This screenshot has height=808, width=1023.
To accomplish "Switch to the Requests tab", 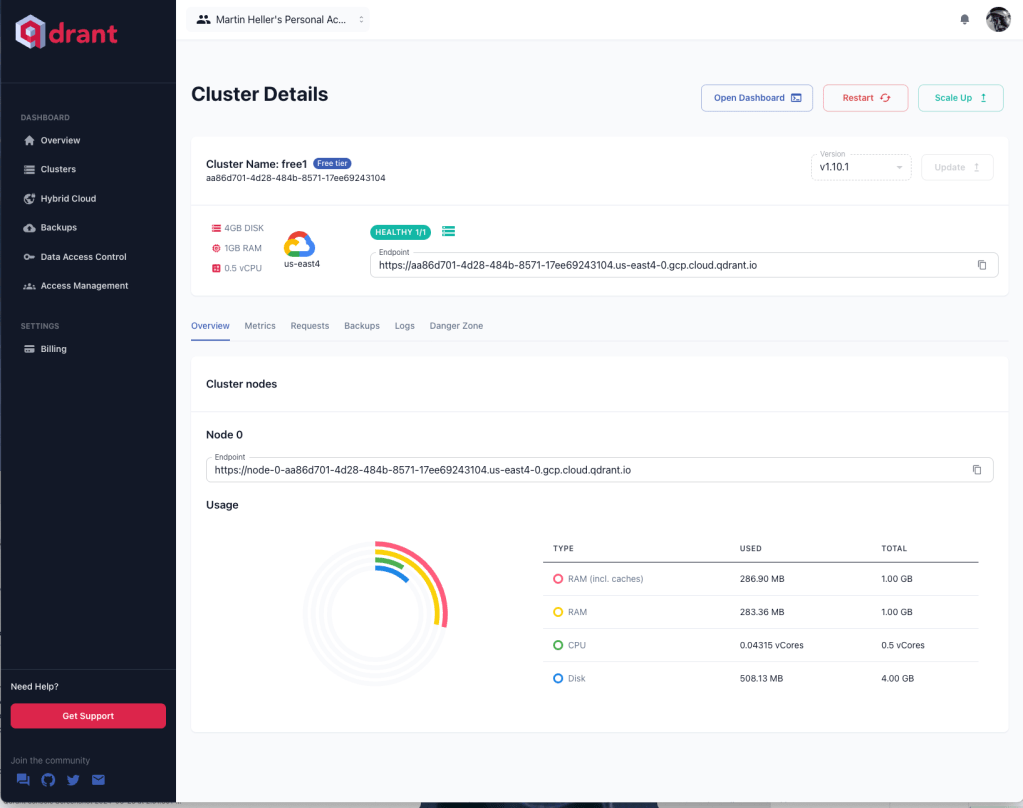I will (310, 326).
